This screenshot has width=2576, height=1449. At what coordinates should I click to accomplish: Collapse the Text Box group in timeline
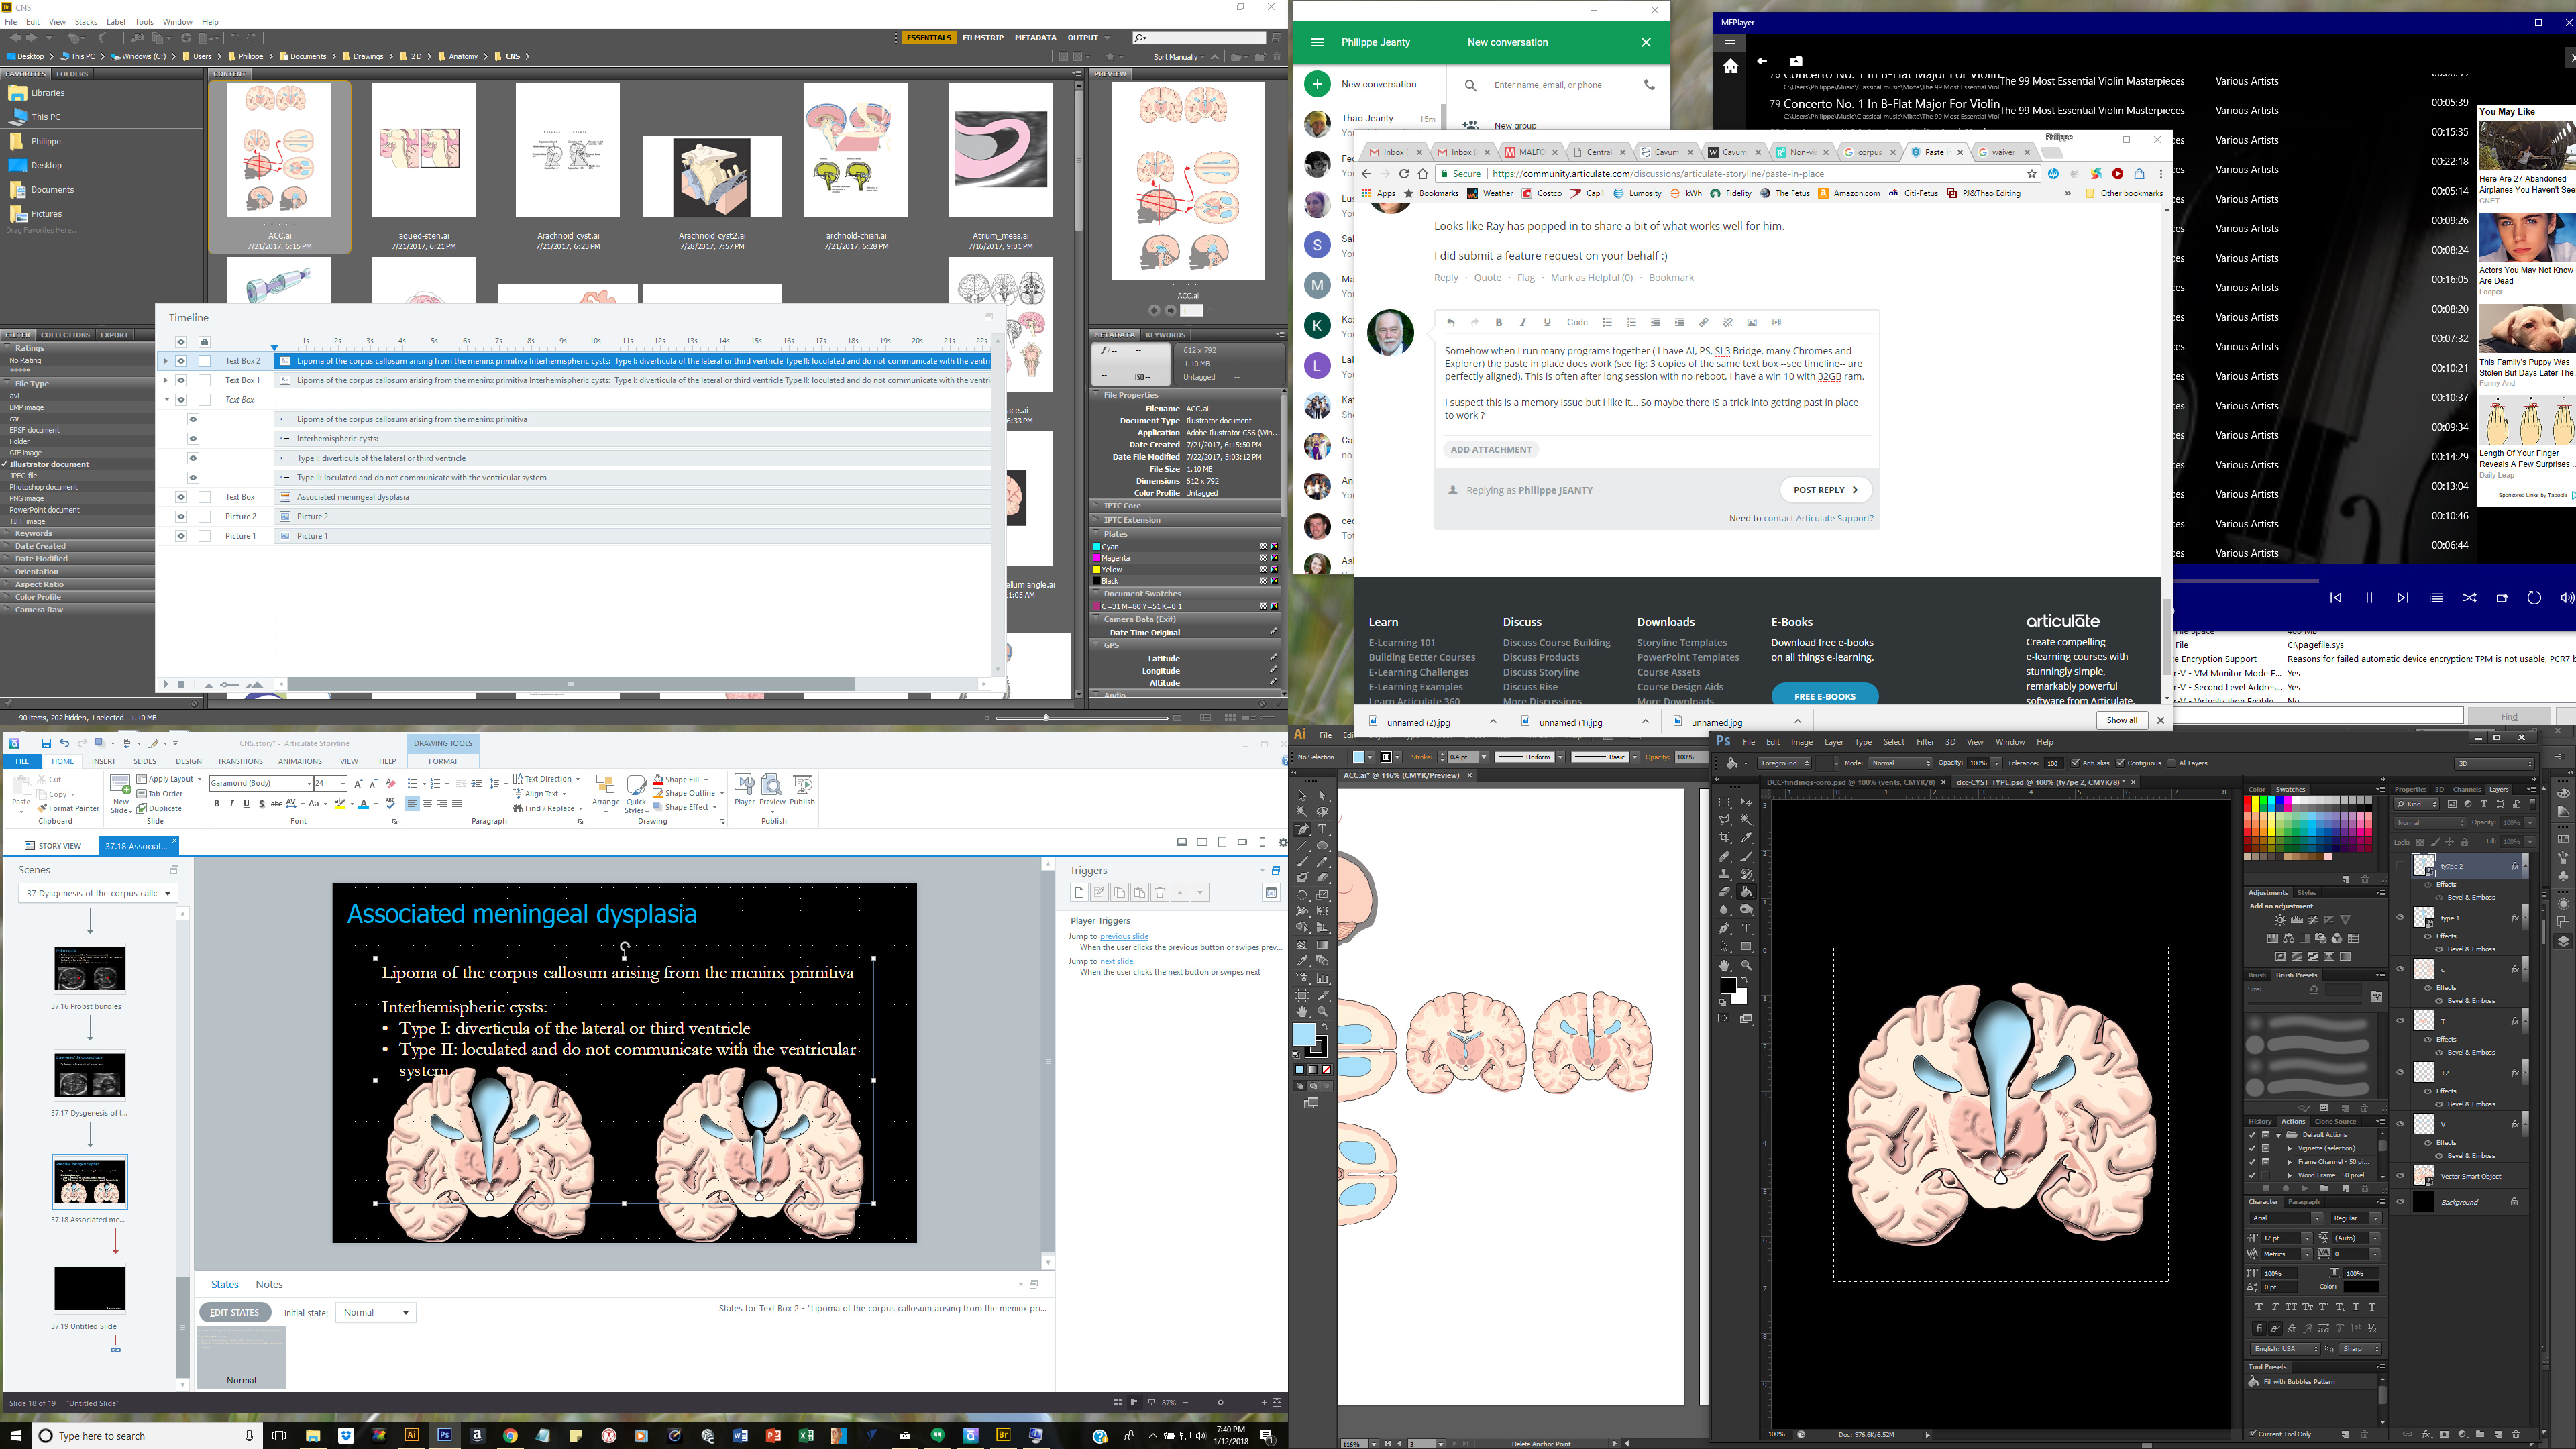(167, 400)
